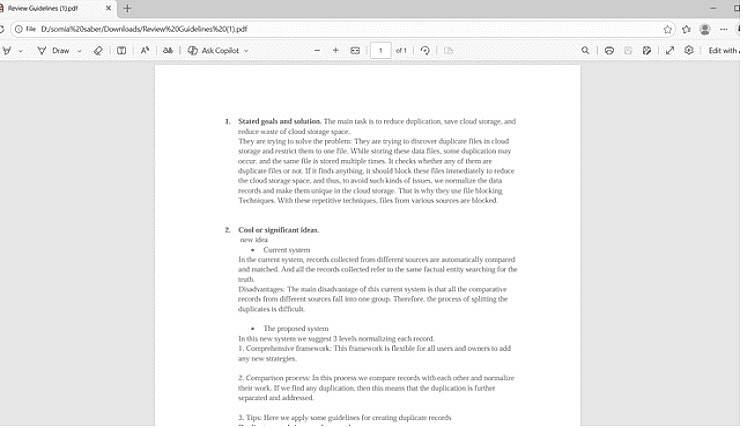Click the "The proposed system" bullet text

[296, 328]
